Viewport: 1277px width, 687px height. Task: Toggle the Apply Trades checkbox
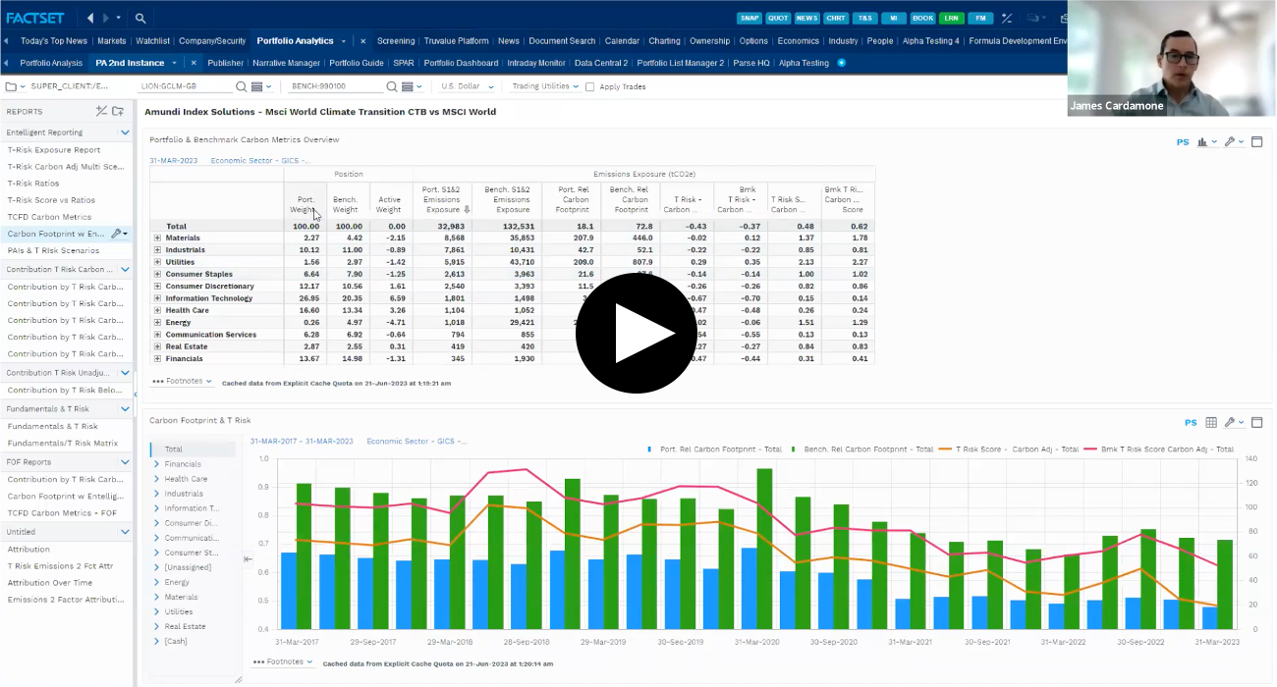[x=589, y=87]
